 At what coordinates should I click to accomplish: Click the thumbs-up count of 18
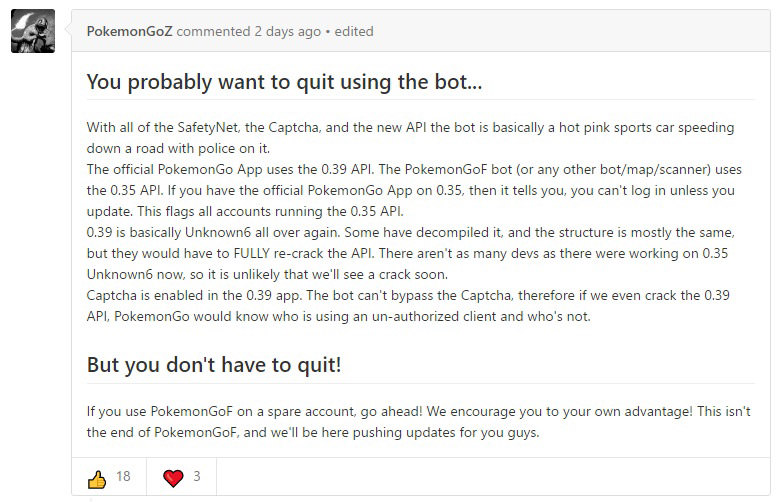coord(123,476)
